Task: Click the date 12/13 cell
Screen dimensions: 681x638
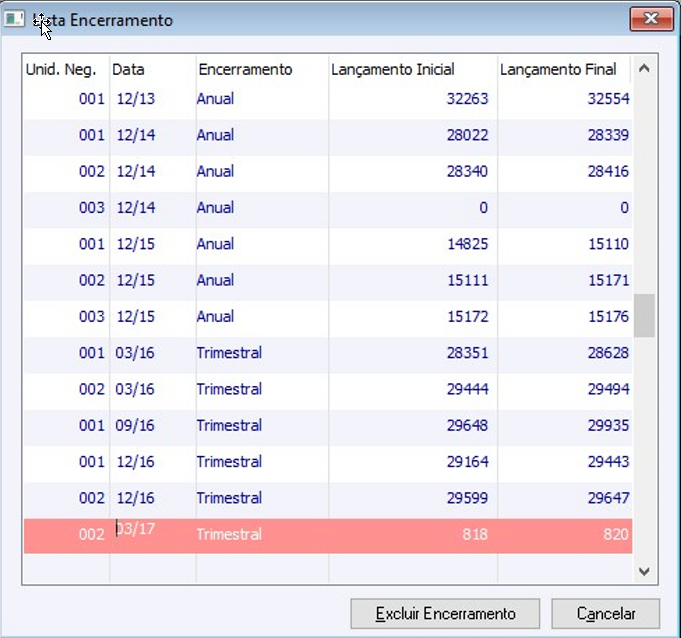Action: click(x=136, y=99)
